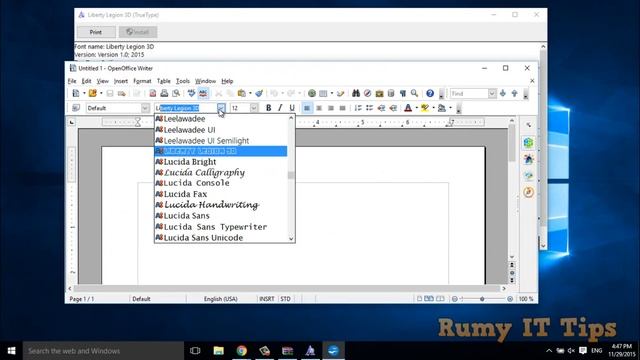Click Font Color red A swatch

(408, 108)
